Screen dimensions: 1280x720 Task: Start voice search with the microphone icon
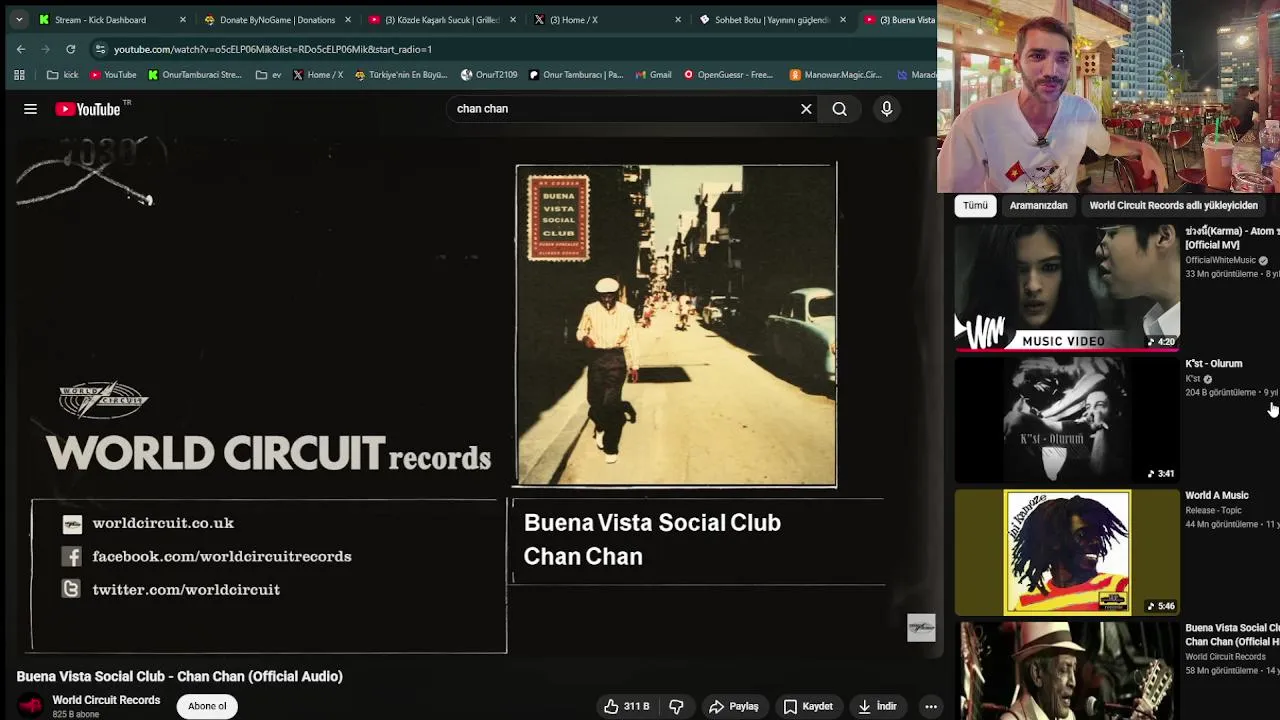[886, 109]
